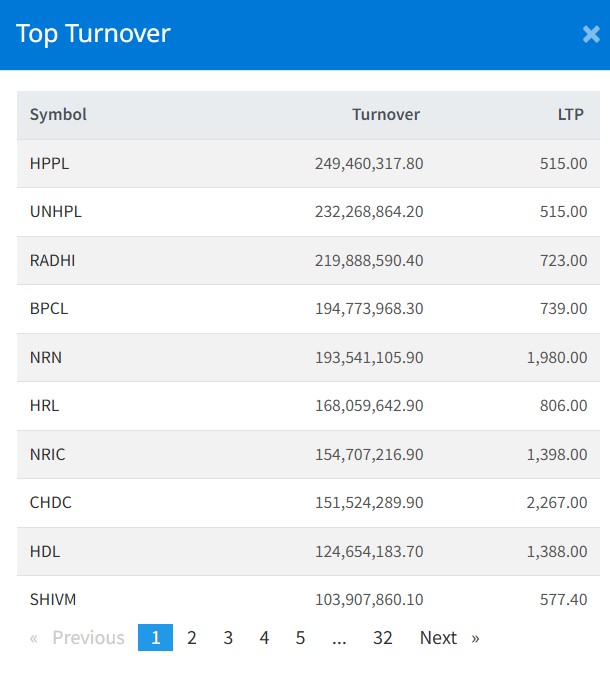Choose the BPCL stock entry
The width and height of the screenshot is (610, 673).
click(49, 309)
